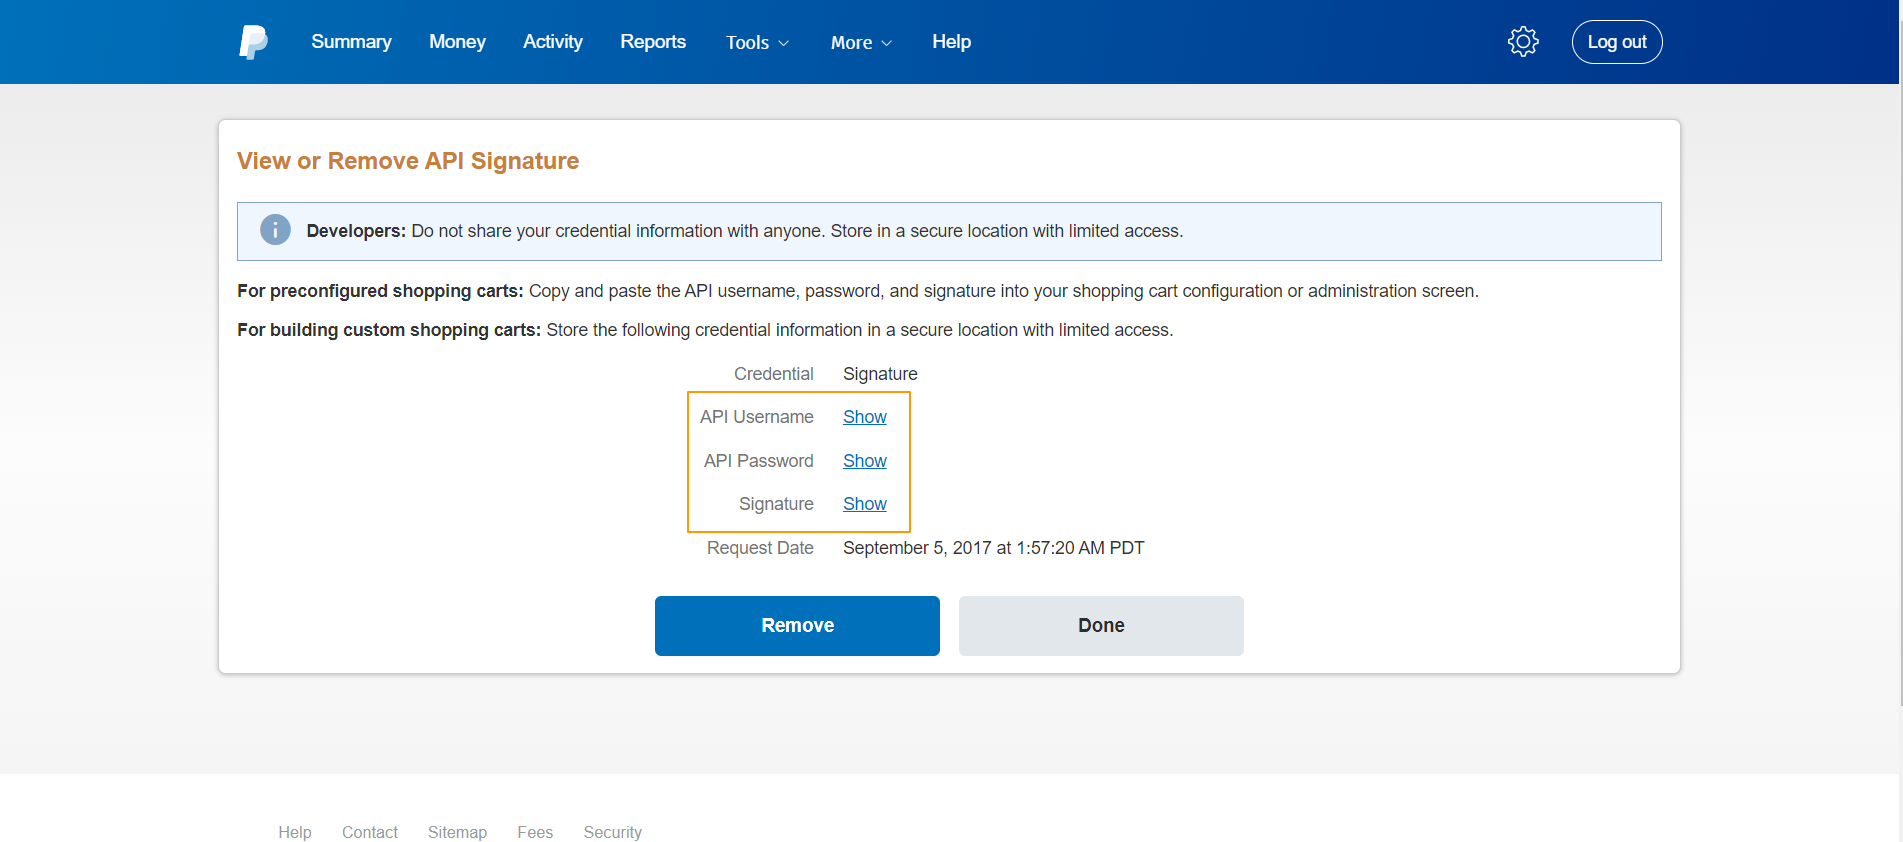
Task: Expand the Tools dropdown menu
Action: click(x=757, y=43)
